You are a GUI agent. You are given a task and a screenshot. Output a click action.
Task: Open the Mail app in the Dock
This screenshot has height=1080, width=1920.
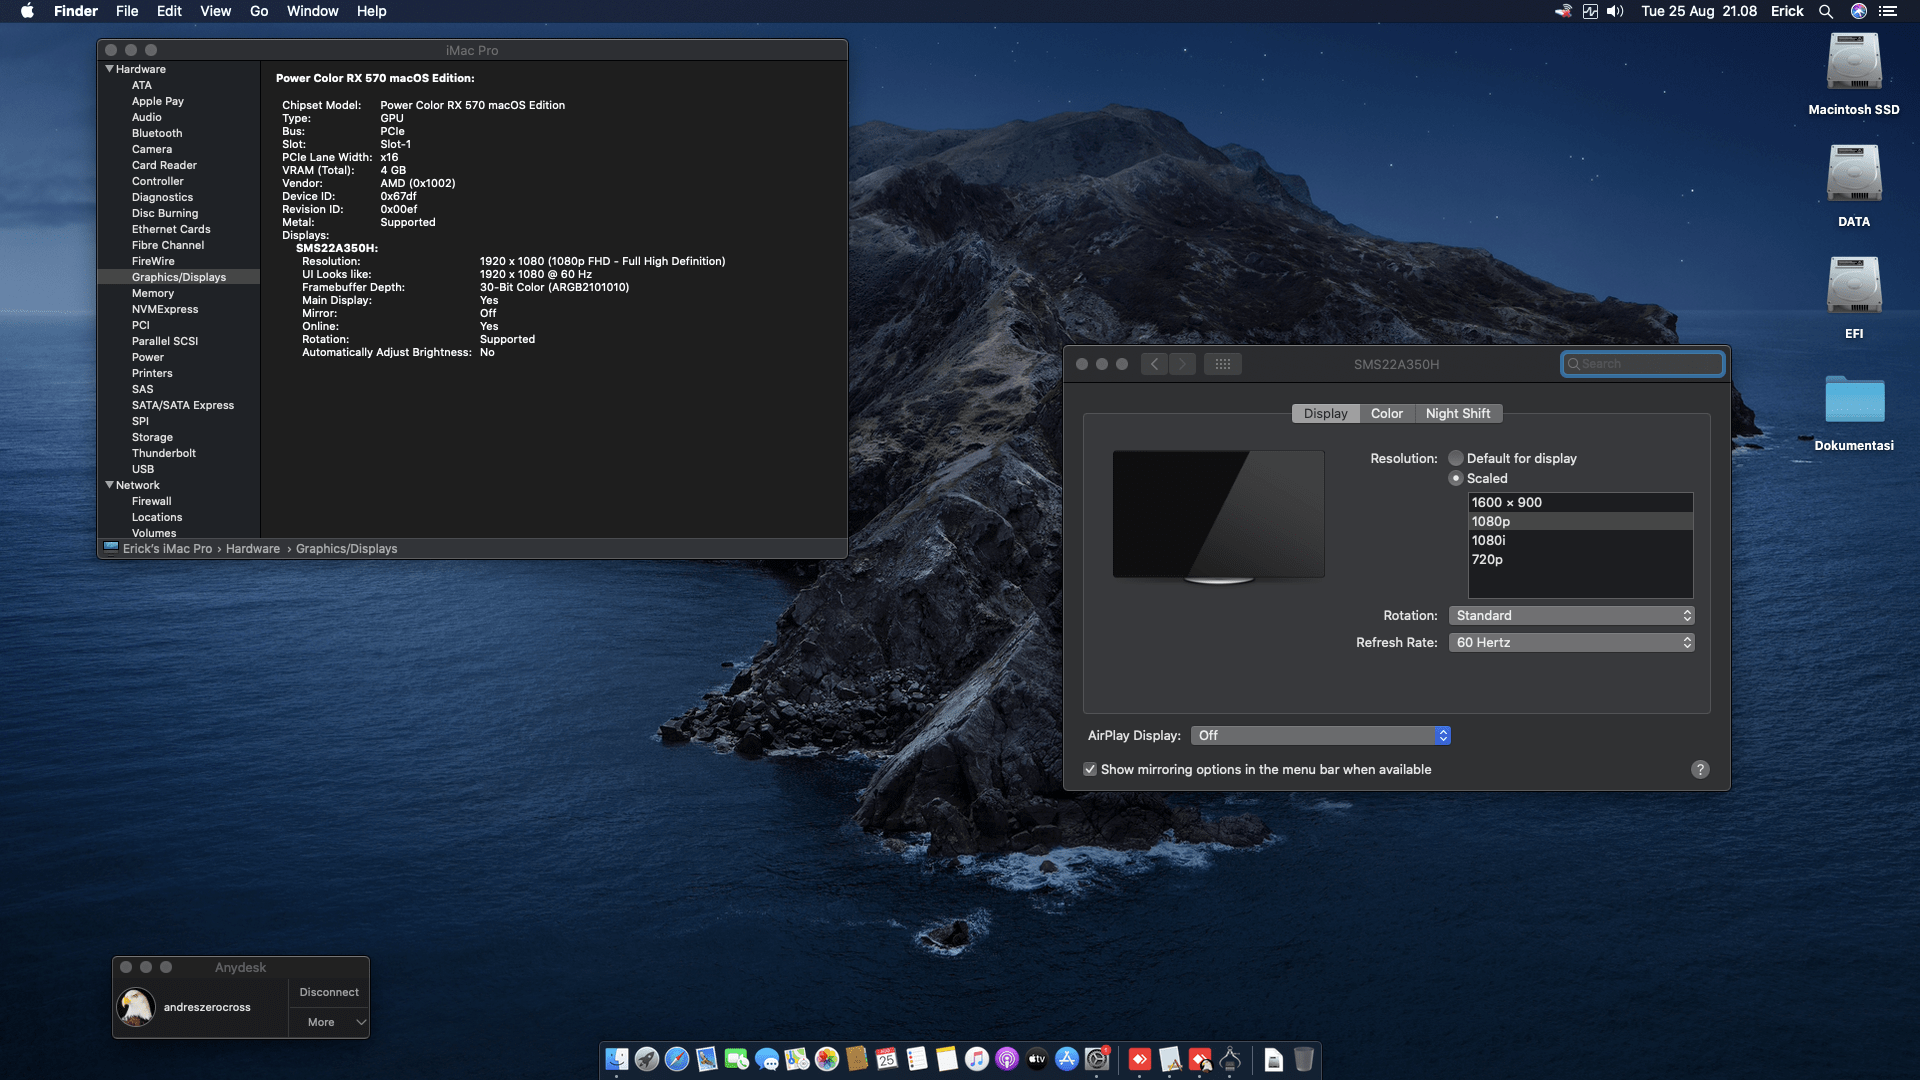pyautogui.click(x=707, y=1059)
